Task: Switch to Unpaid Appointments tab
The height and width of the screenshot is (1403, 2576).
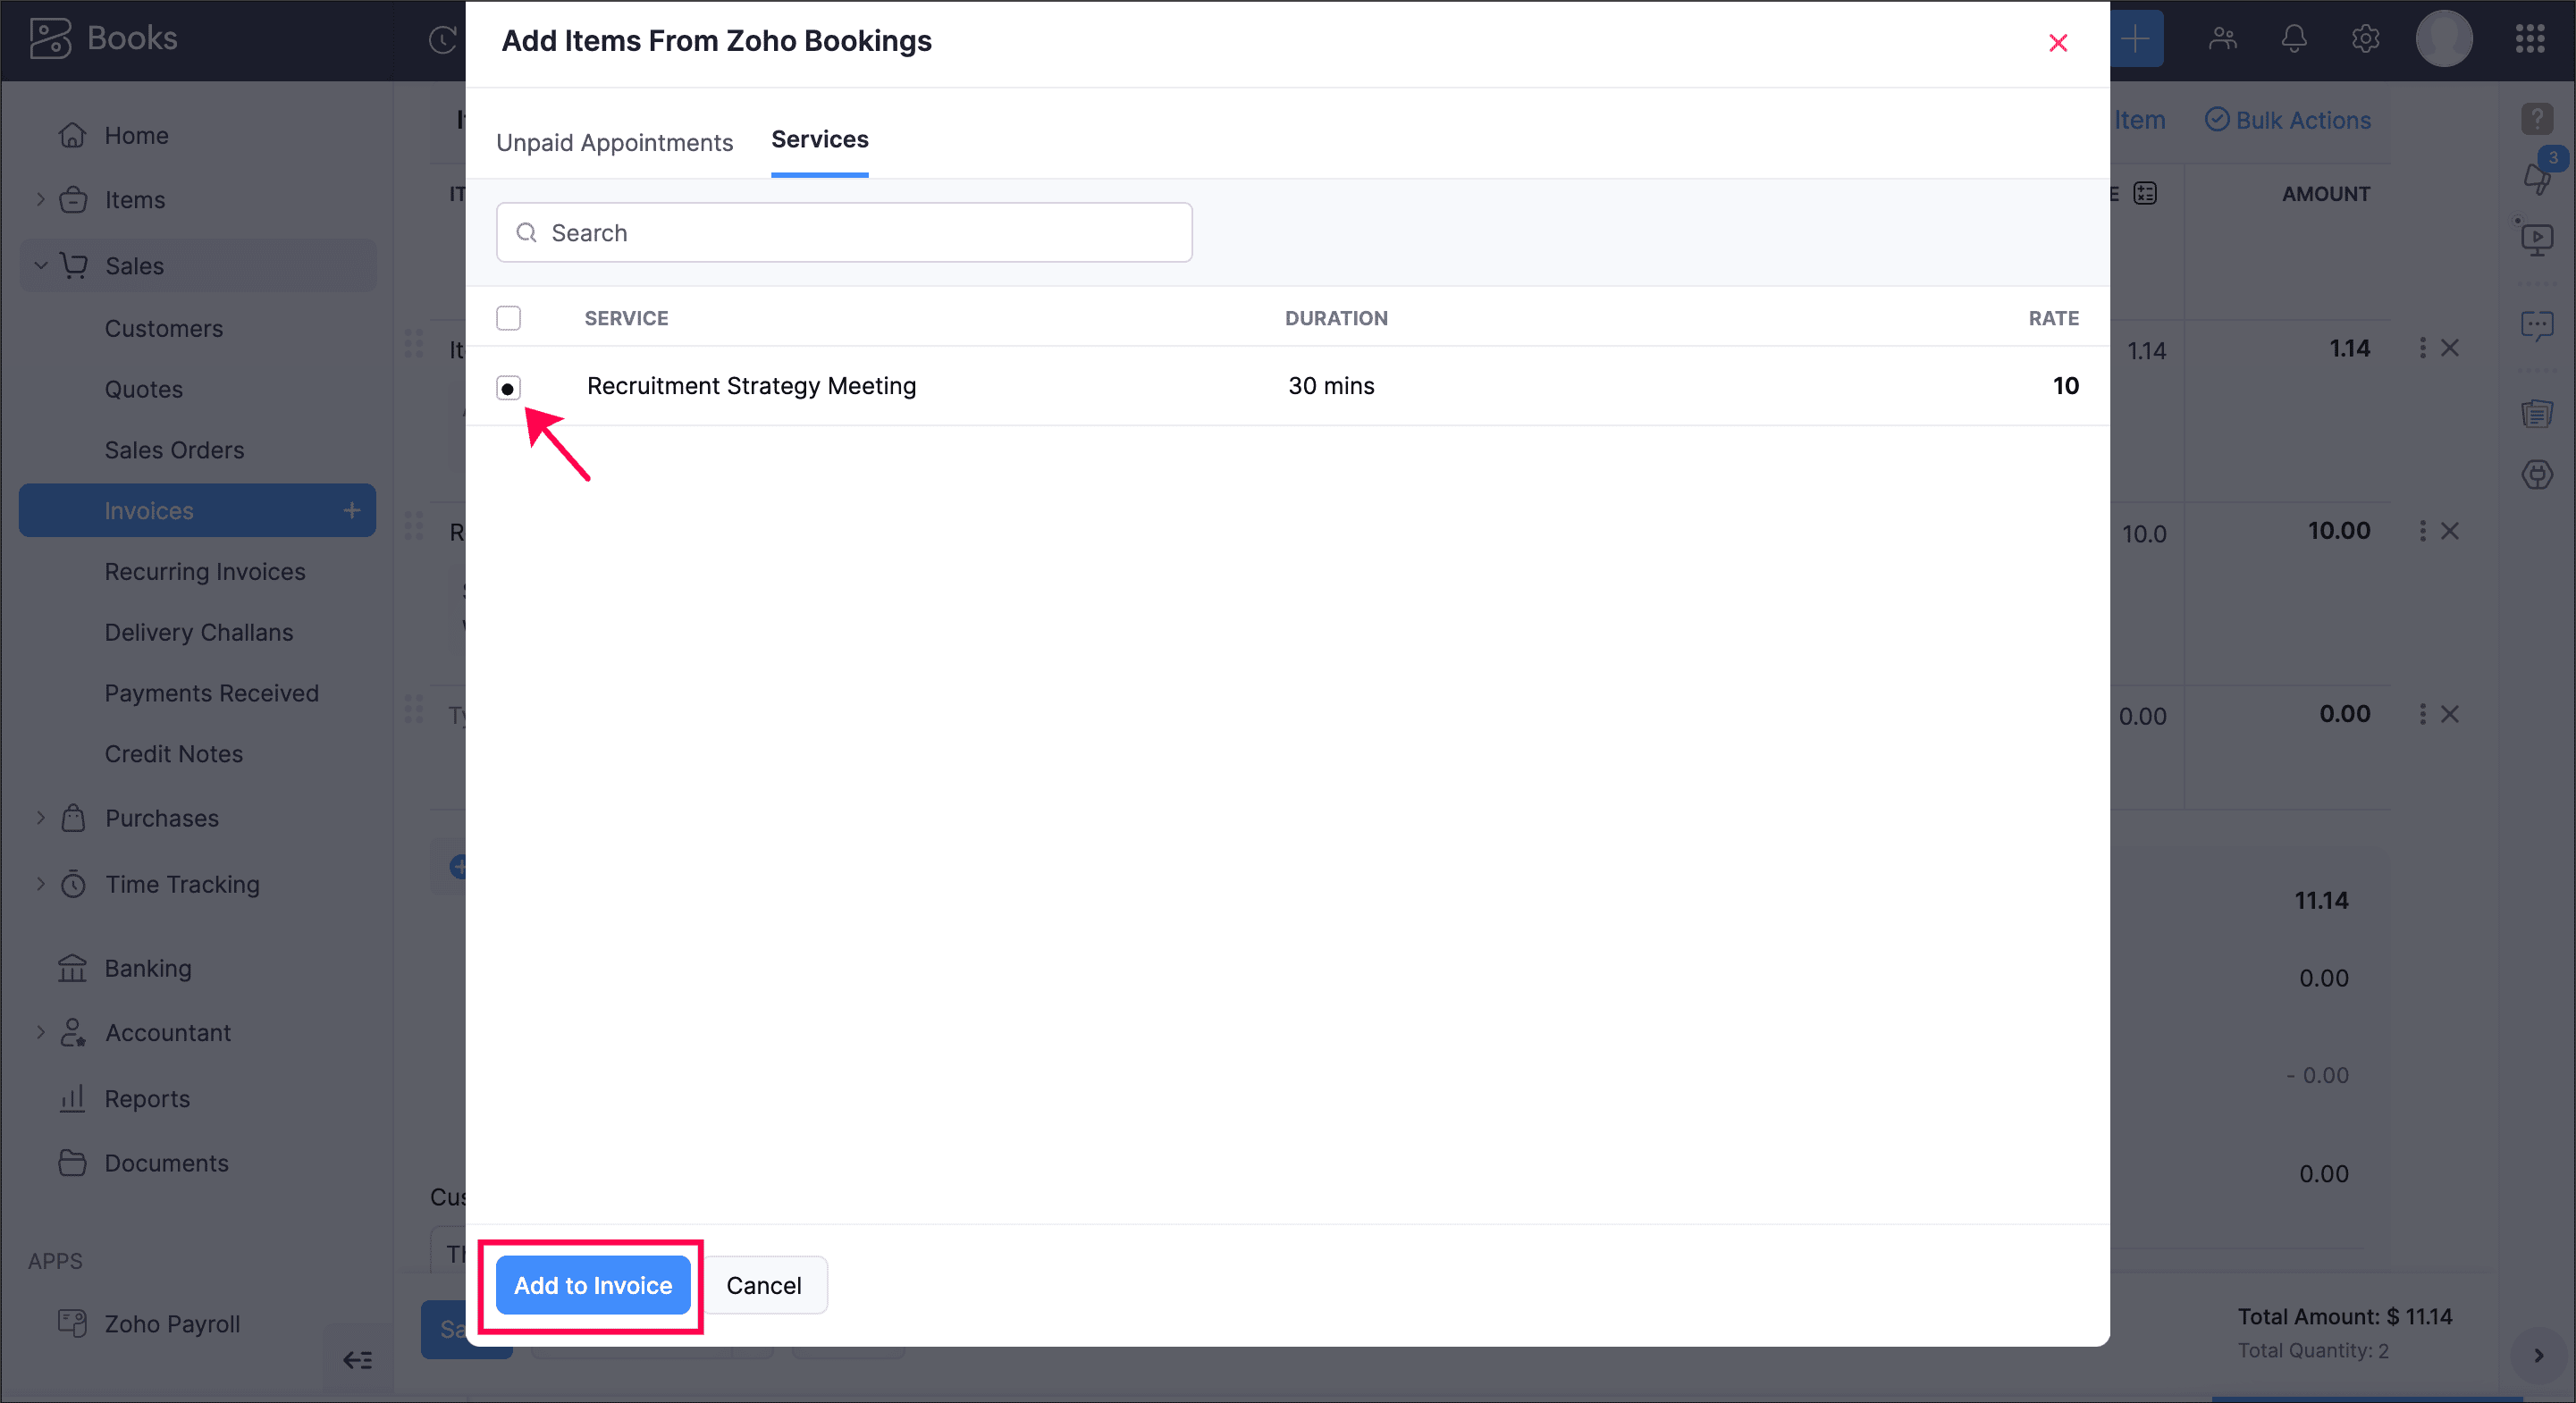Action: [614, 142]
